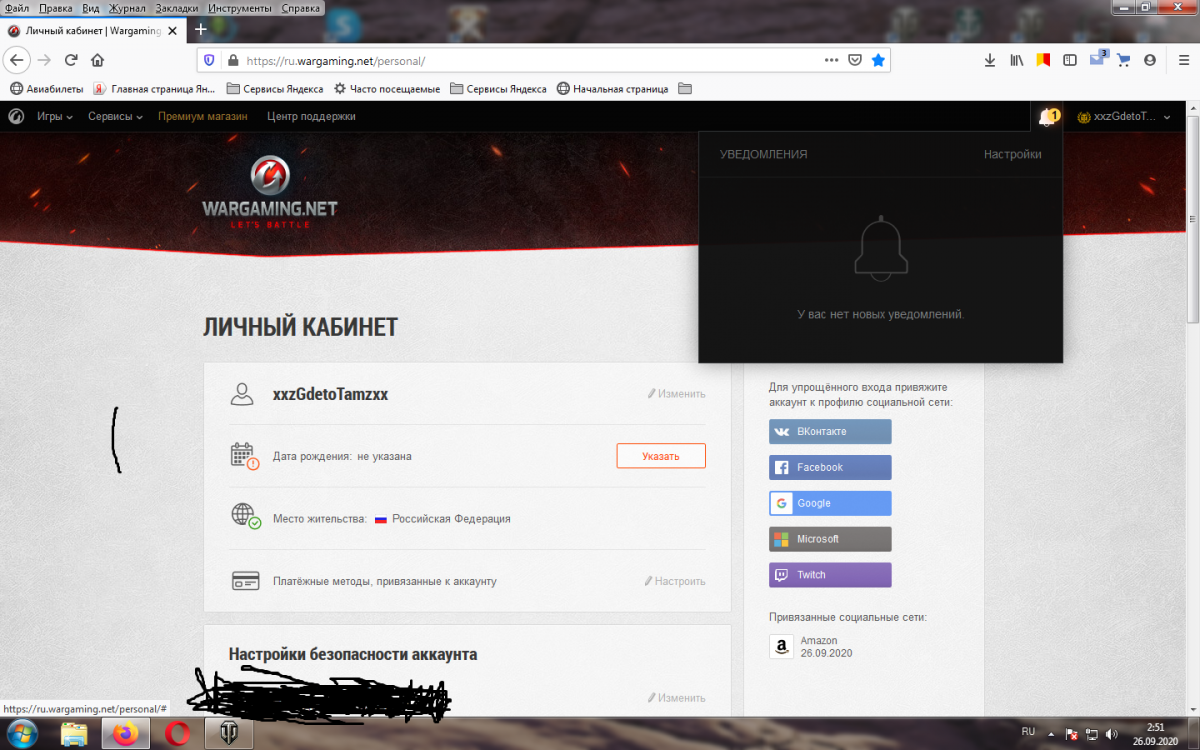Click the blue bookmark star
This screenshot has height=750, width=1200.
tap(878, 60)
